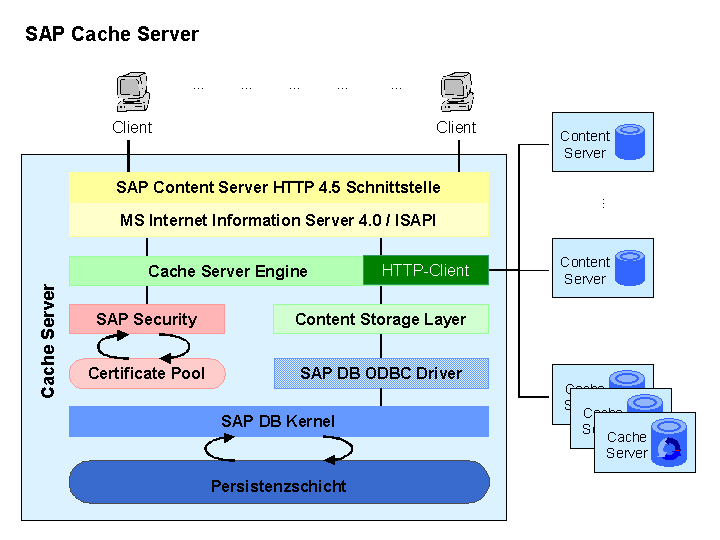Click the Content Storage Layer box

[x=381, y=319]
